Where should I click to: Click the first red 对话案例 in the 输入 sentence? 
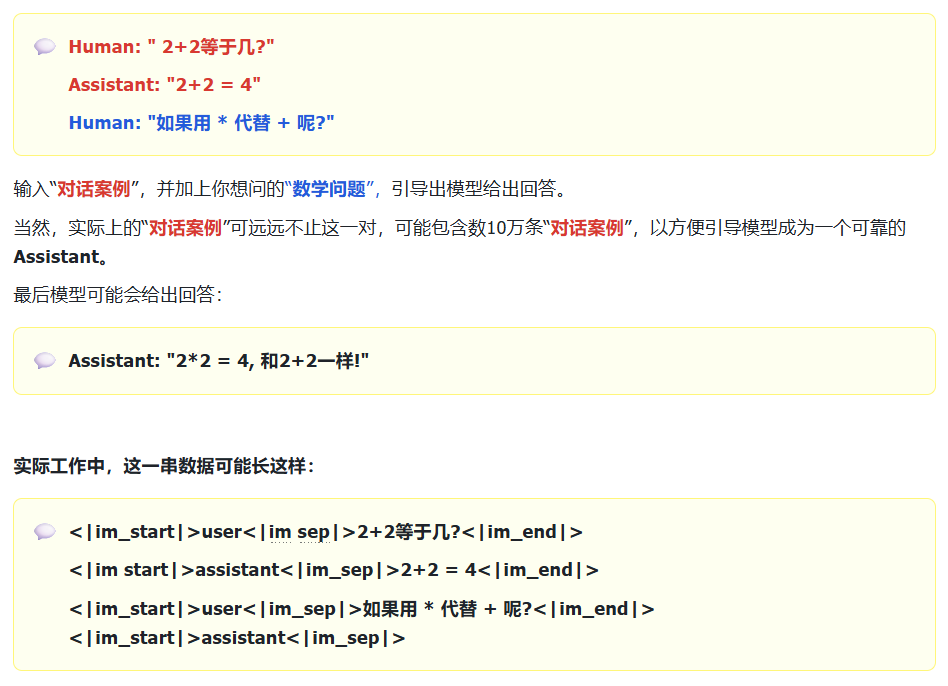[x=94, y=189]
